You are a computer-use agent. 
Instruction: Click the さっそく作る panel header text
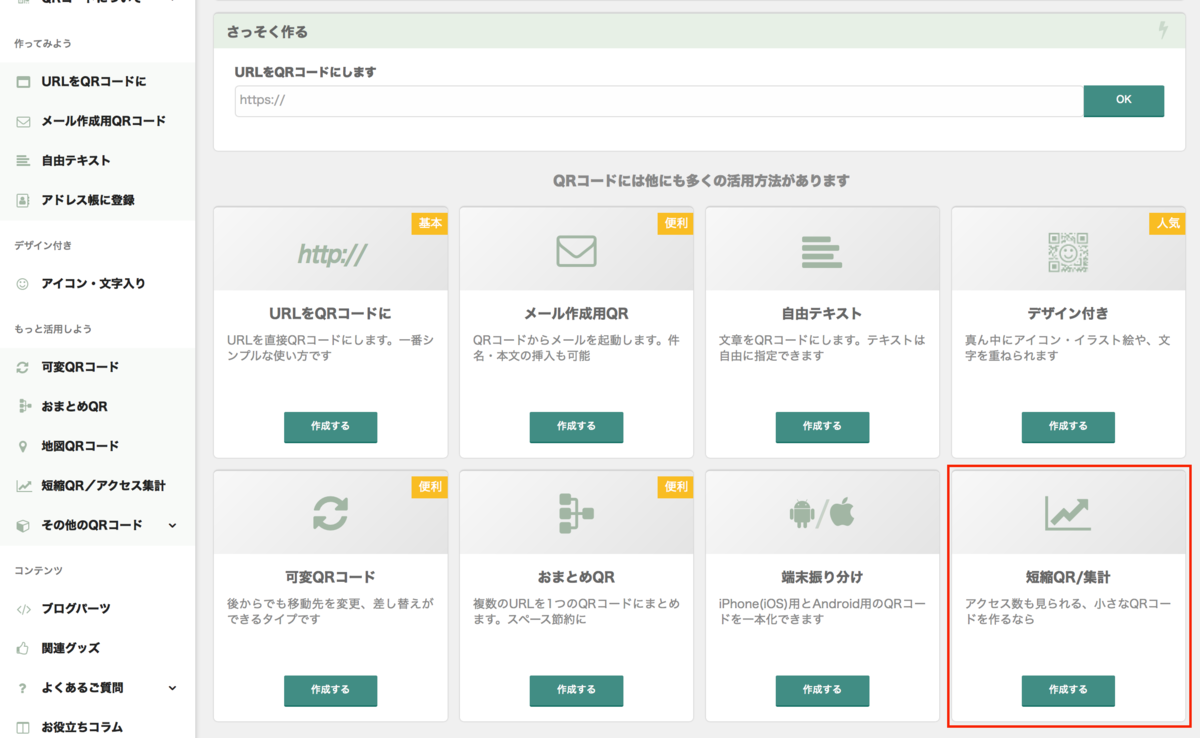tap(267, 32)
